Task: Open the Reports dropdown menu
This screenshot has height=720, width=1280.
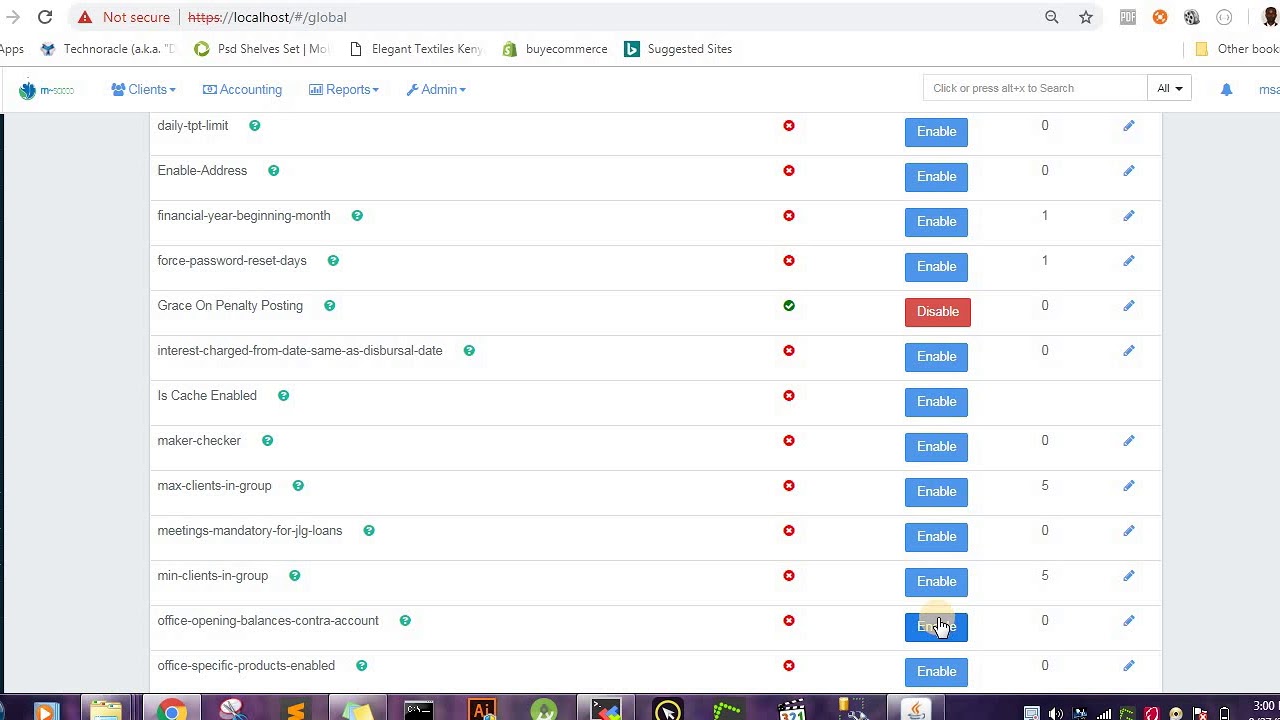Action: click(343, 90)
